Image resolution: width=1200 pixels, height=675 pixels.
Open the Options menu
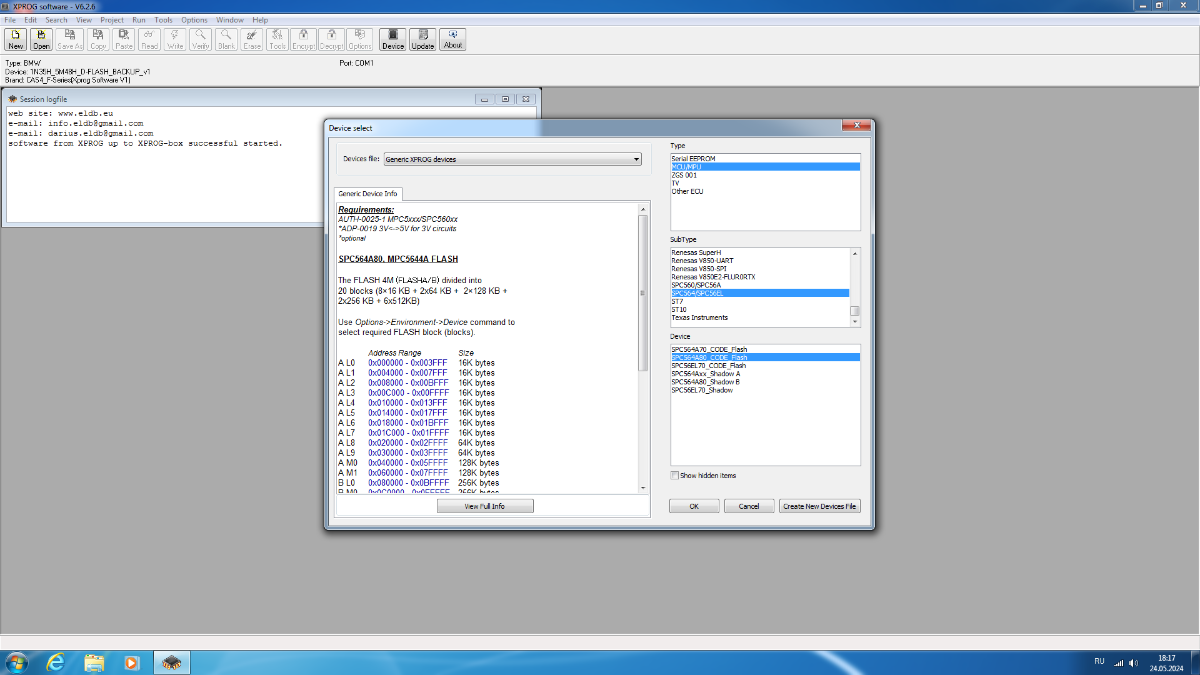194,20
